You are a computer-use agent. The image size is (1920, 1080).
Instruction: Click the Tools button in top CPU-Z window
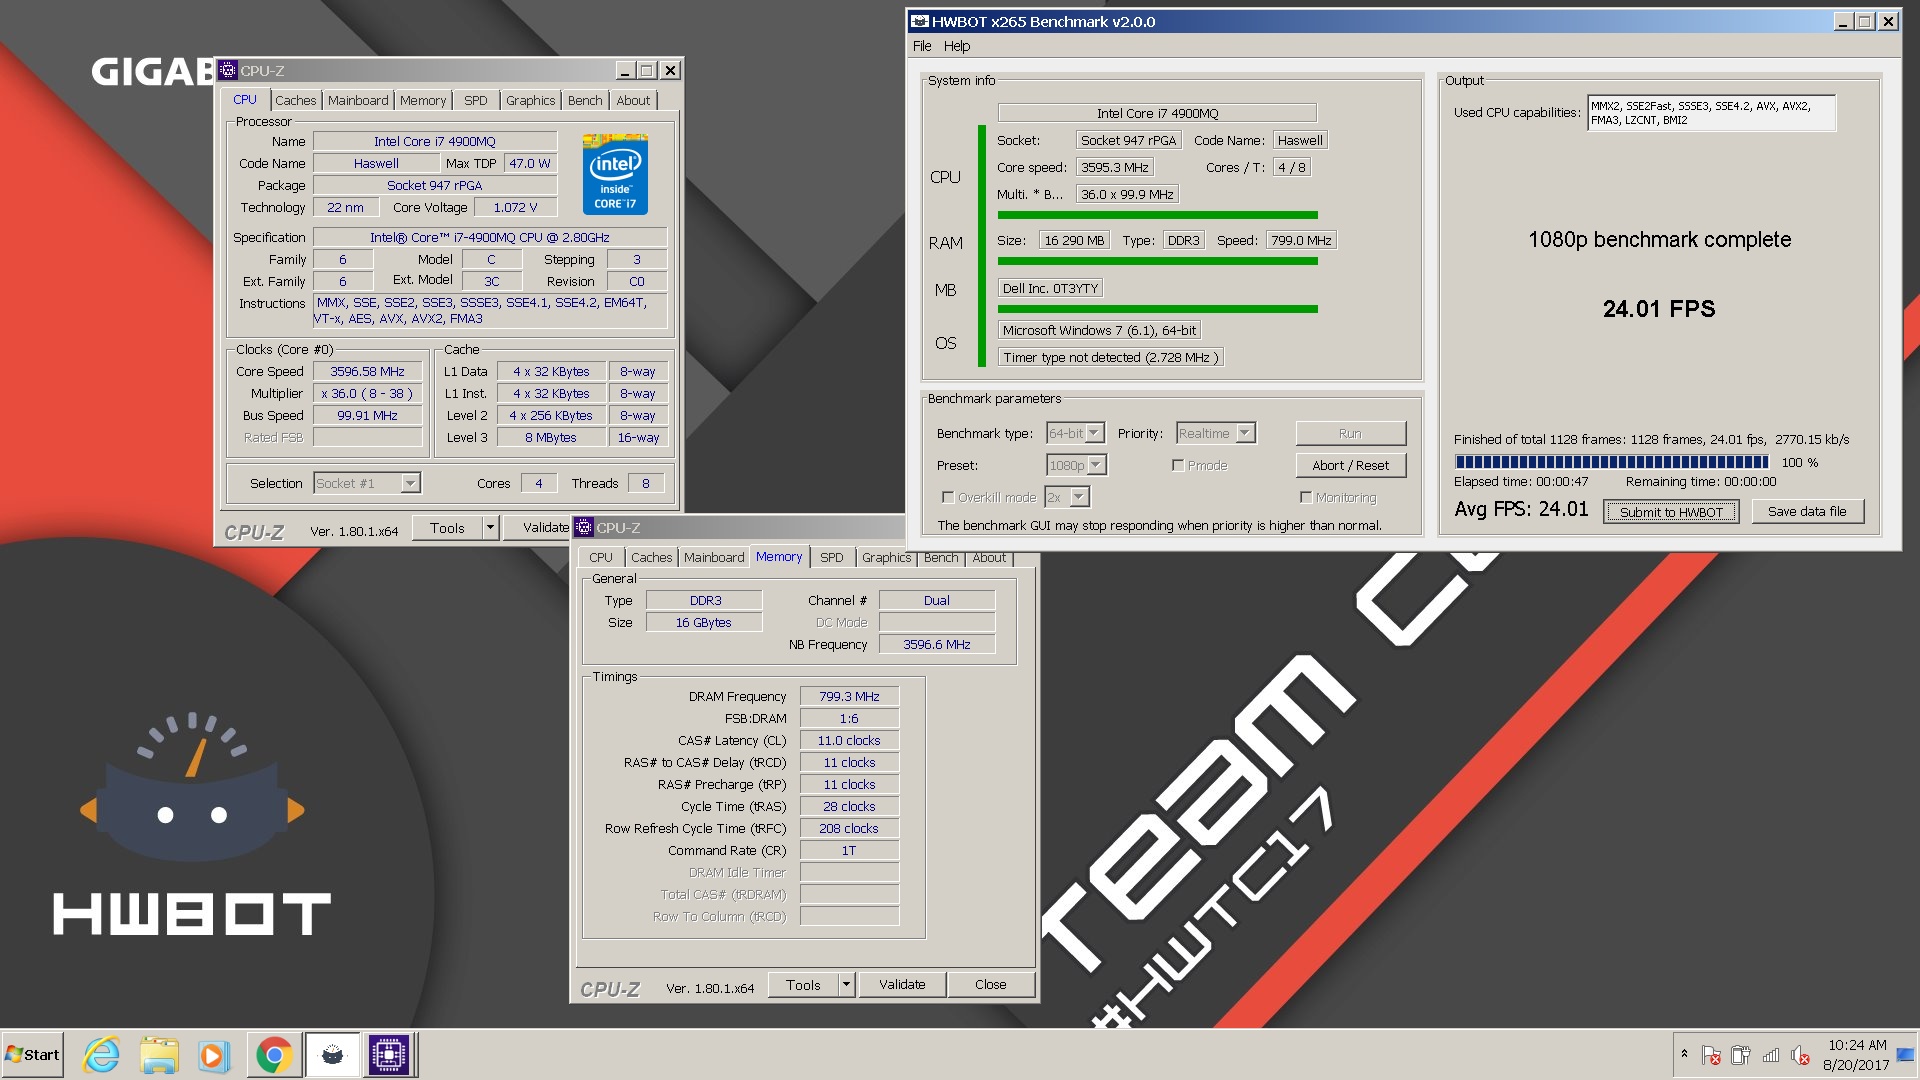pyautogui.click(x=447, y=527)
